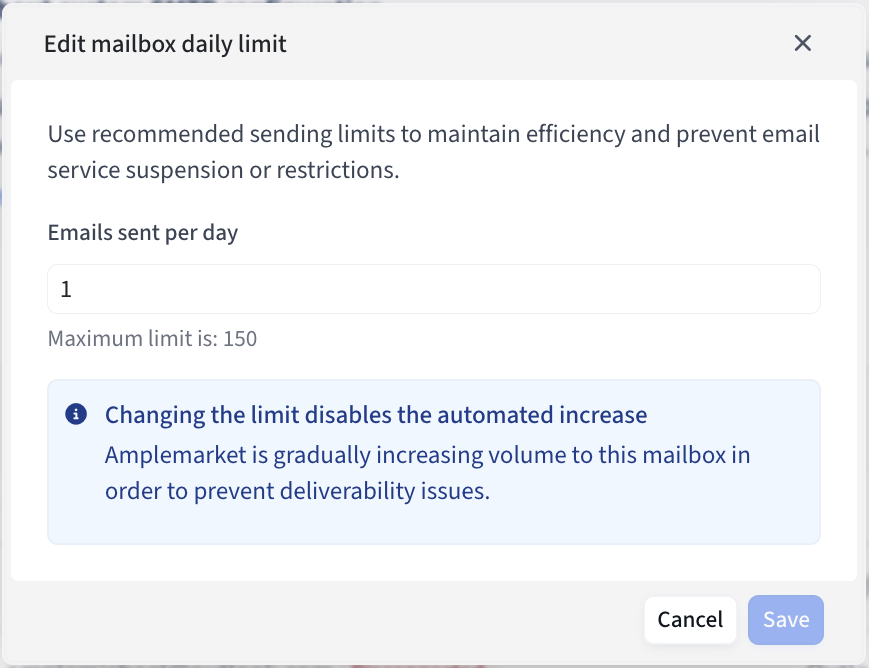Click the info icon in blue notice
The height and width of the screenshot is (668, 869).
[x=75, y=414]
